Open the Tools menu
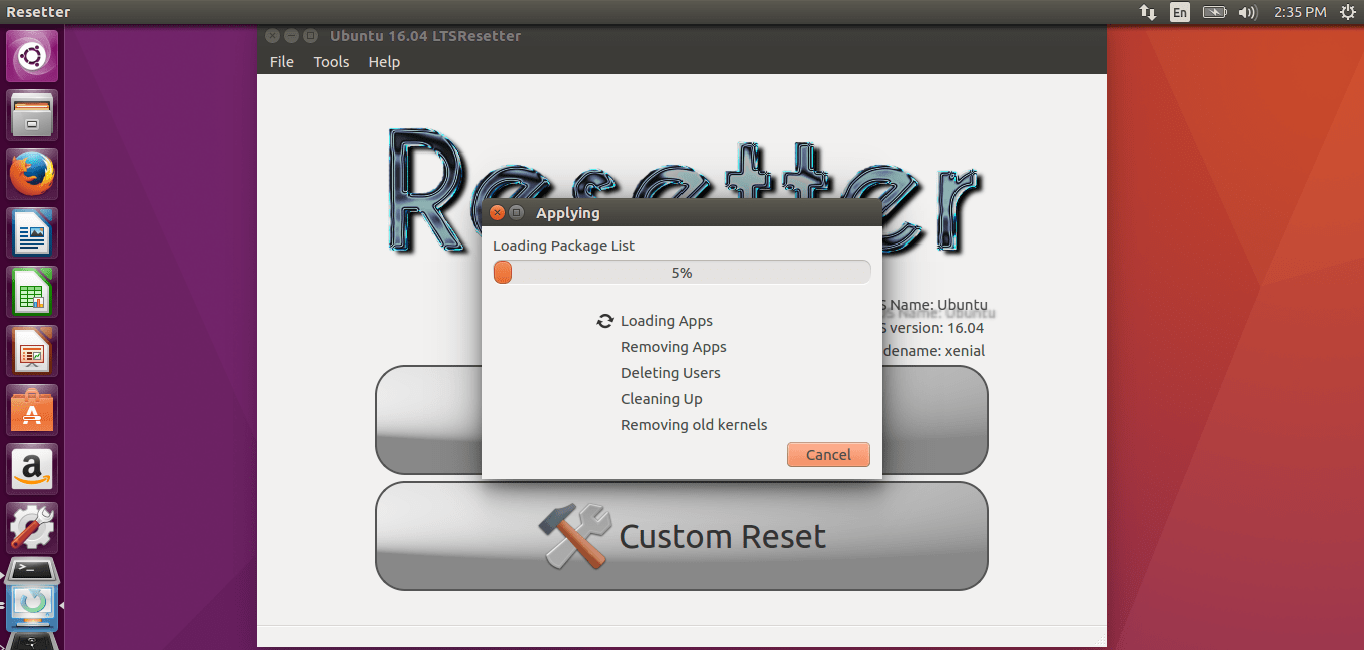 click(x=331, y=61)
